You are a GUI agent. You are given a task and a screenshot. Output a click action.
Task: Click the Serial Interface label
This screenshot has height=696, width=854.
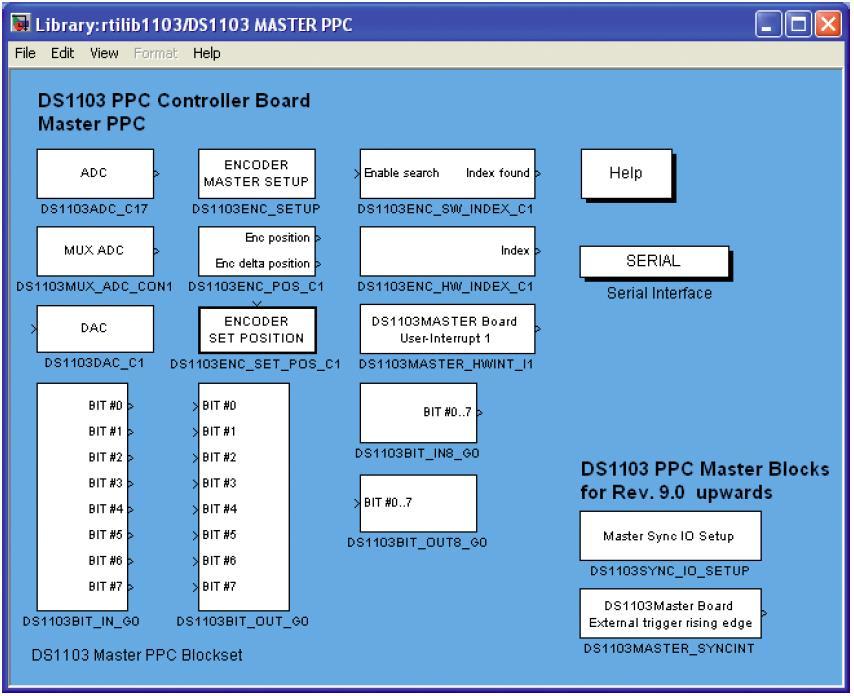(660, 294)
